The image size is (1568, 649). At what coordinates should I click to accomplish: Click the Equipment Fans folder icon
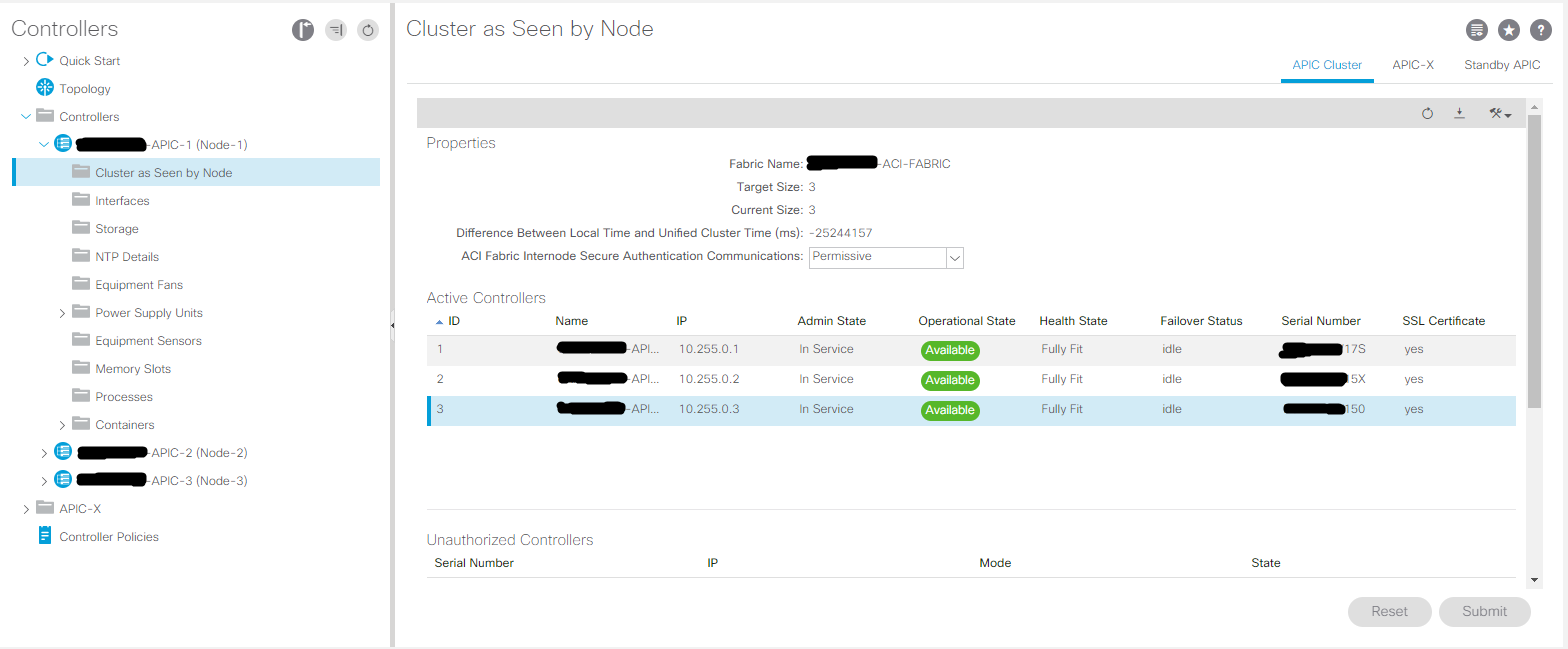pyautogui.click(x=81, y=284)
